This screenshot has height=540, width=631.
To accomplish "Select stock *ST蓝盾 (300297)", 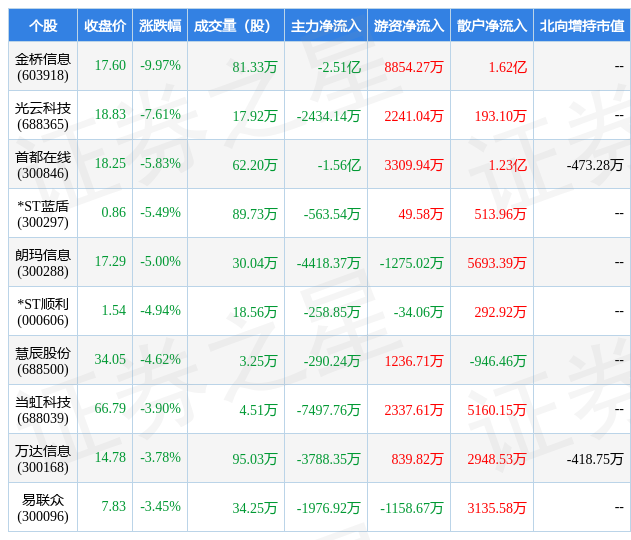I will (x=43, y=214).
